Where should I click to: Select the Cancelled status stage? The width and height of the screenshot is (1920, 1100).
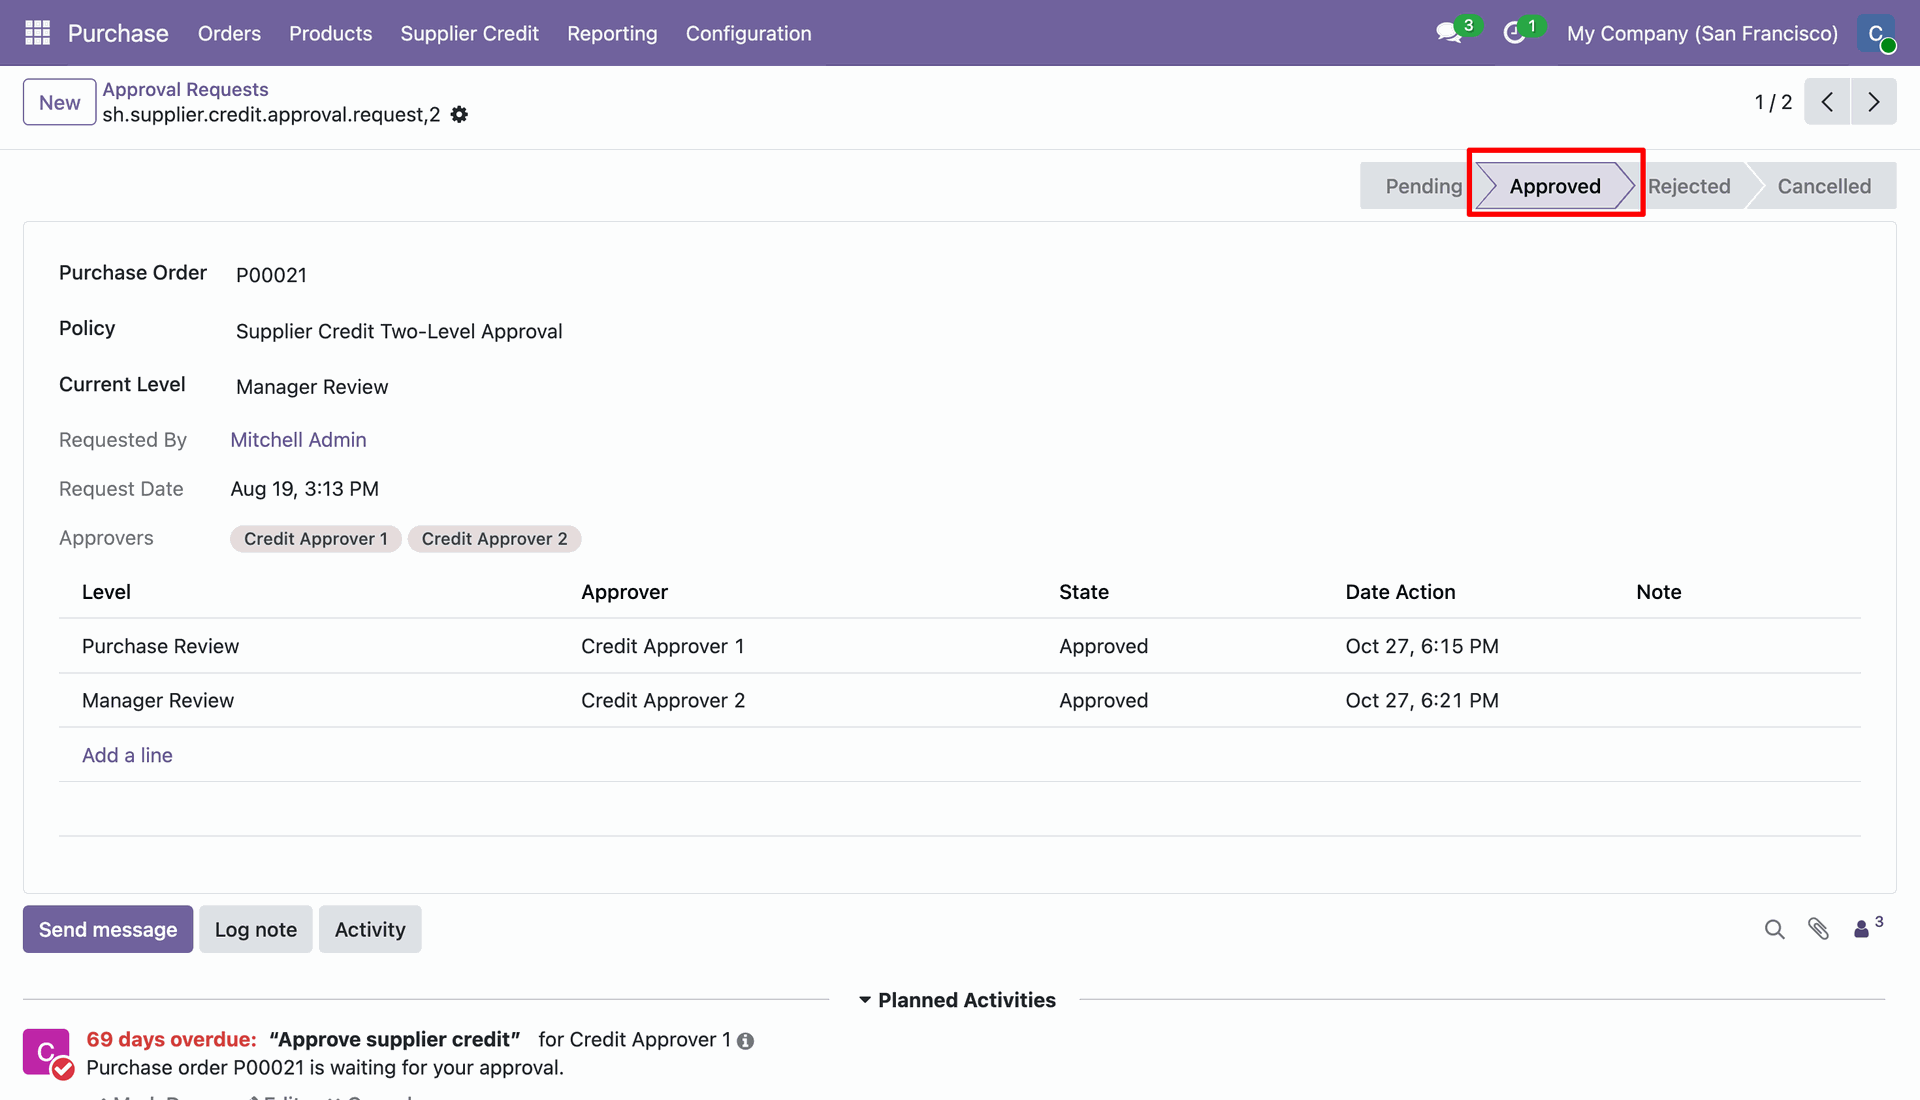[x=1823, y=186]
